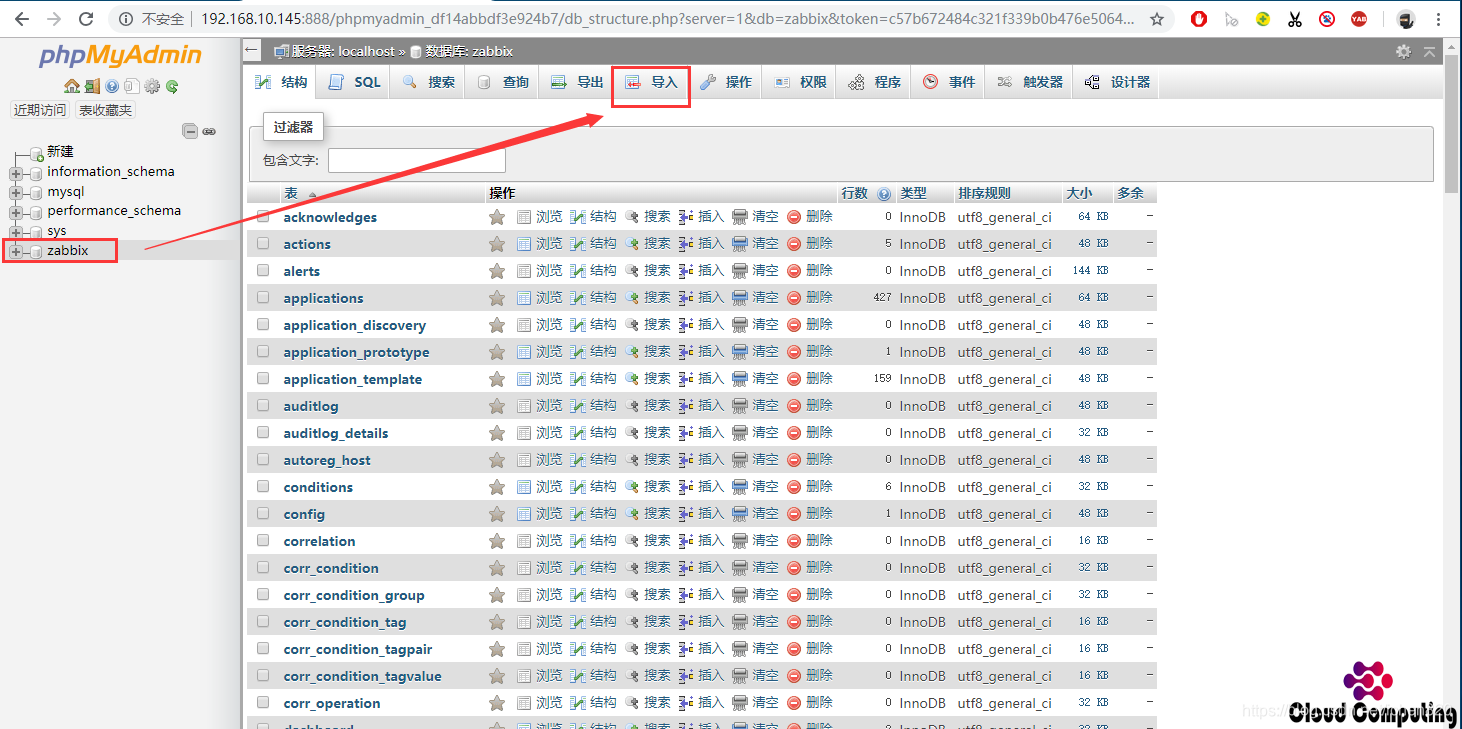Click 新建 to create new database

60,151
